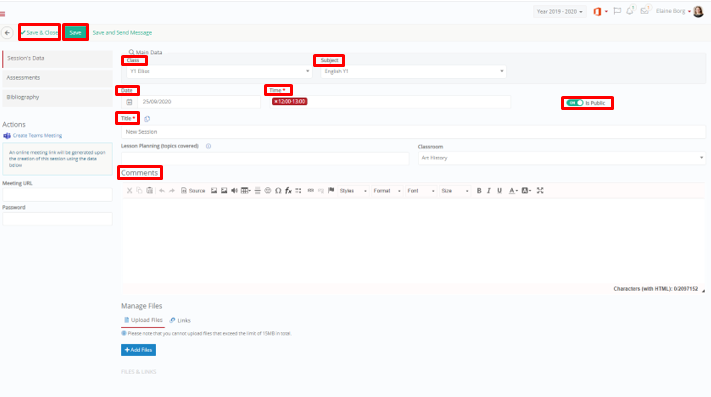Open the Classroom dropdown Art History

click(x=561, y=158)
